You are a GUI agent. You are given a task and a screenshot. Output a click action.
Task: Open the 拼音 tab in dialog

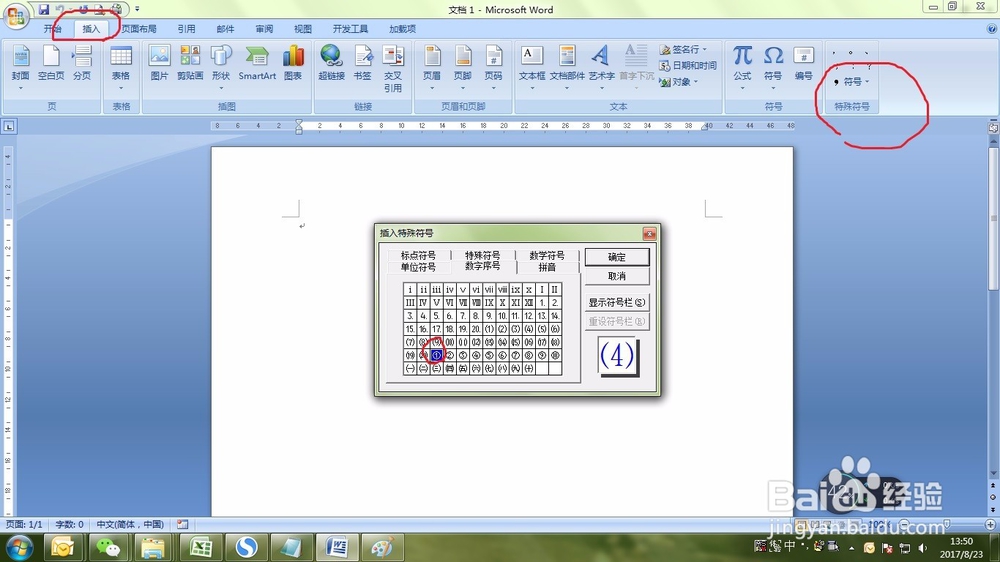tap(547, 267)
